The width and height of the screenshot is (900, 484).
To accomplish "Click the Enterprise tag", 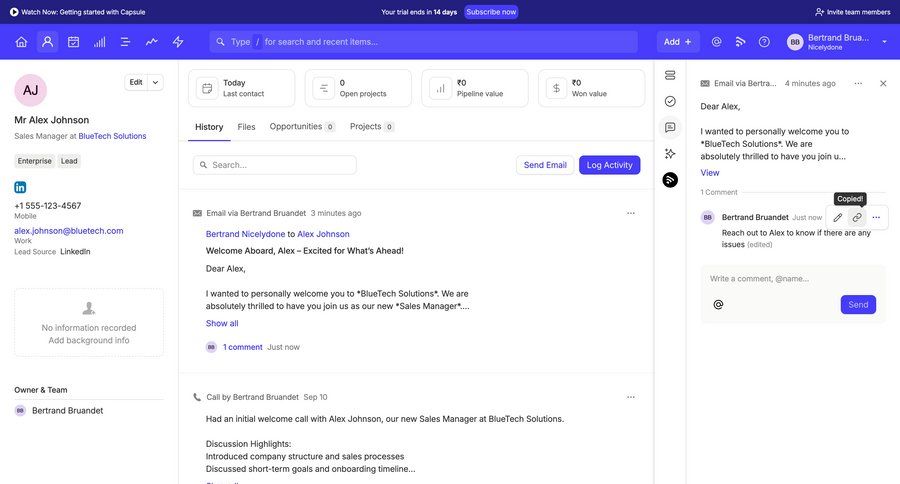I will pyautogui.click(x=34, y=161).
